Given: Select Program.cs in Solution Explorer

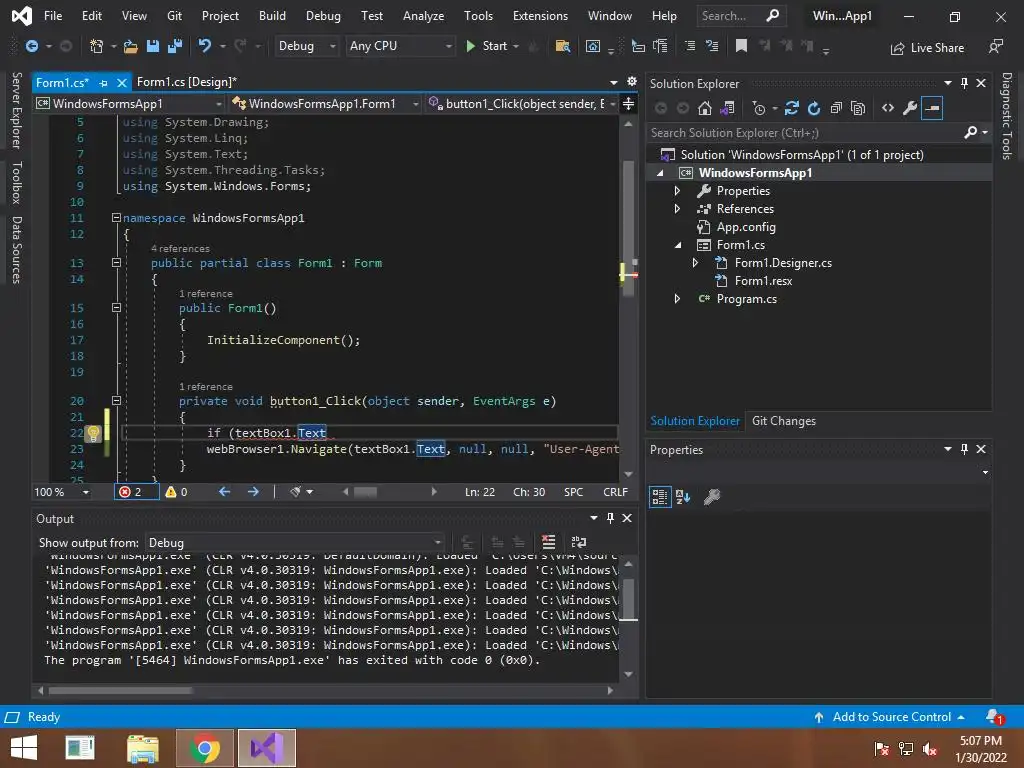Looking at the screenshot, I should (x=746, y=299).
